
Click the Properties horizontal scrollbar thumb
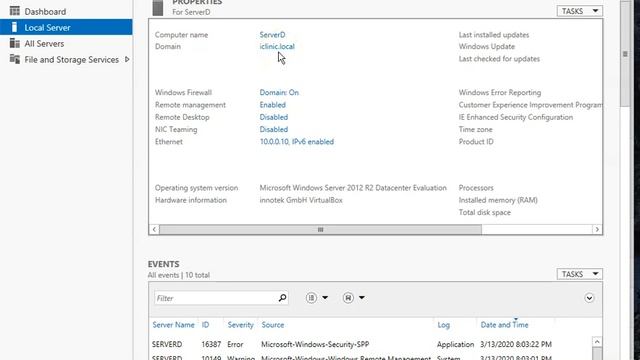[x=320, y=229]
